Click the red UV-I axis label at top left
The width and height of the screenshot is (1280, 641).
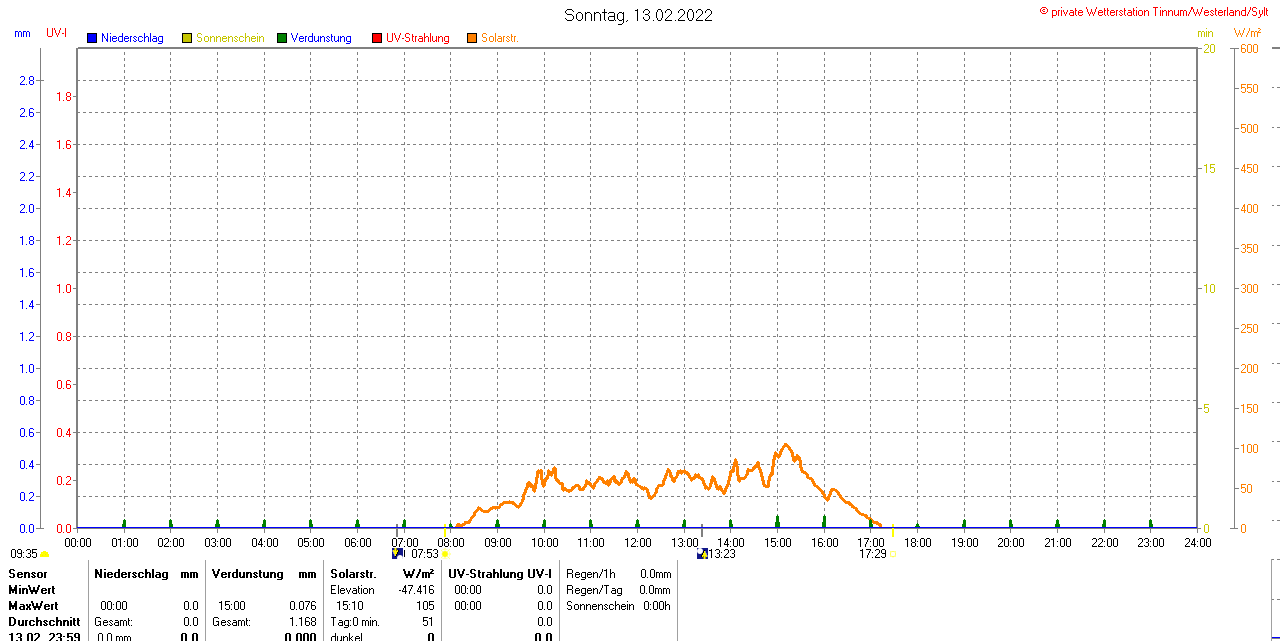tap(56, 33)
